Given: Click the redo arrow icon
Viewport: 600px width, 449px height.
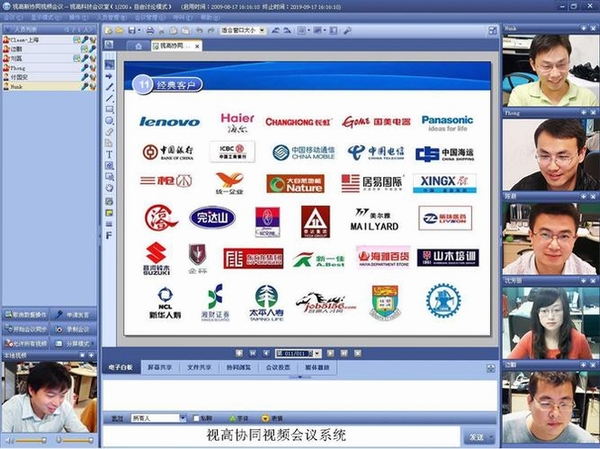Looking at the screenshot, I should point(211,30).
